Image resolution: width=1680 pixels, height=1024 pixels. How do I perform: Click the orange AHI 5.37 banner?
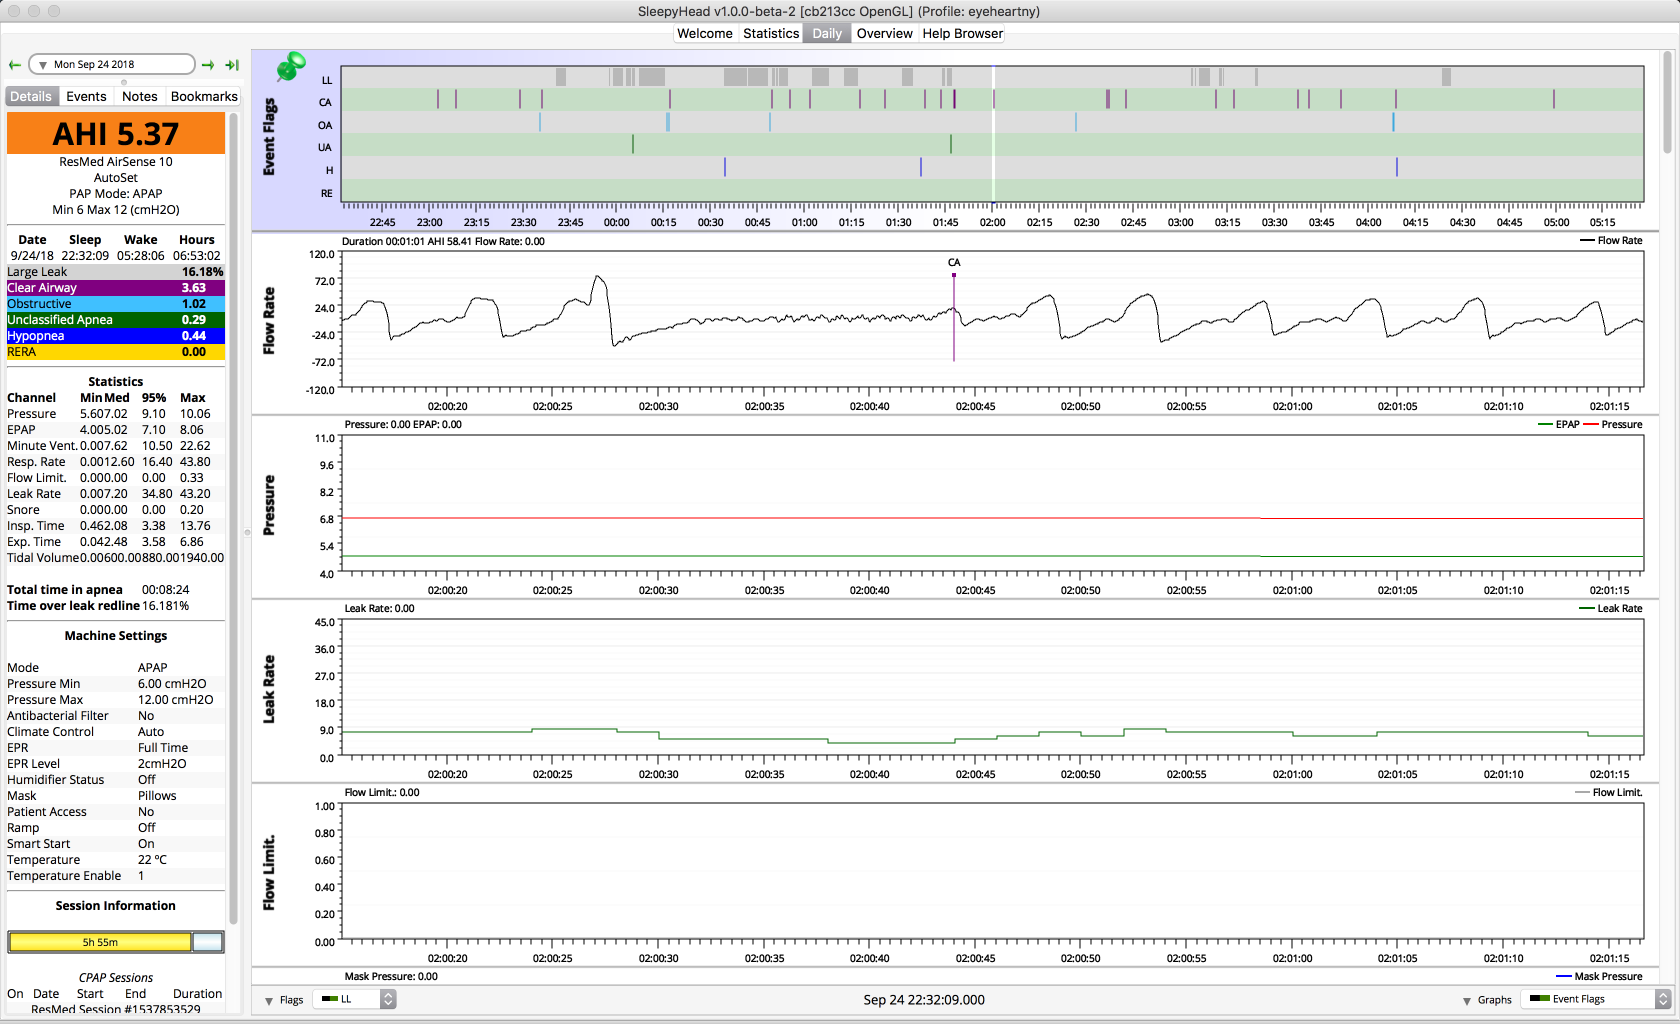[116, 134]
